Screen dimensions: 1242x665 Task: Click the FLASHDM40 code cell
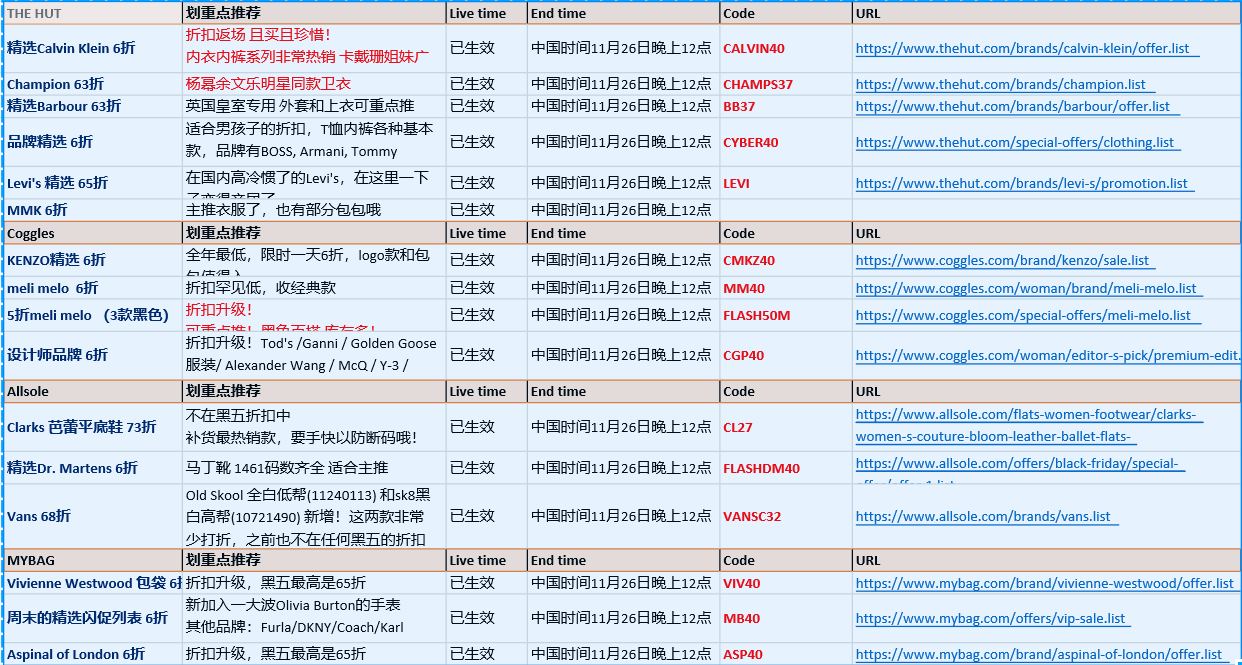pyautogui.click(x=786, y=468)
